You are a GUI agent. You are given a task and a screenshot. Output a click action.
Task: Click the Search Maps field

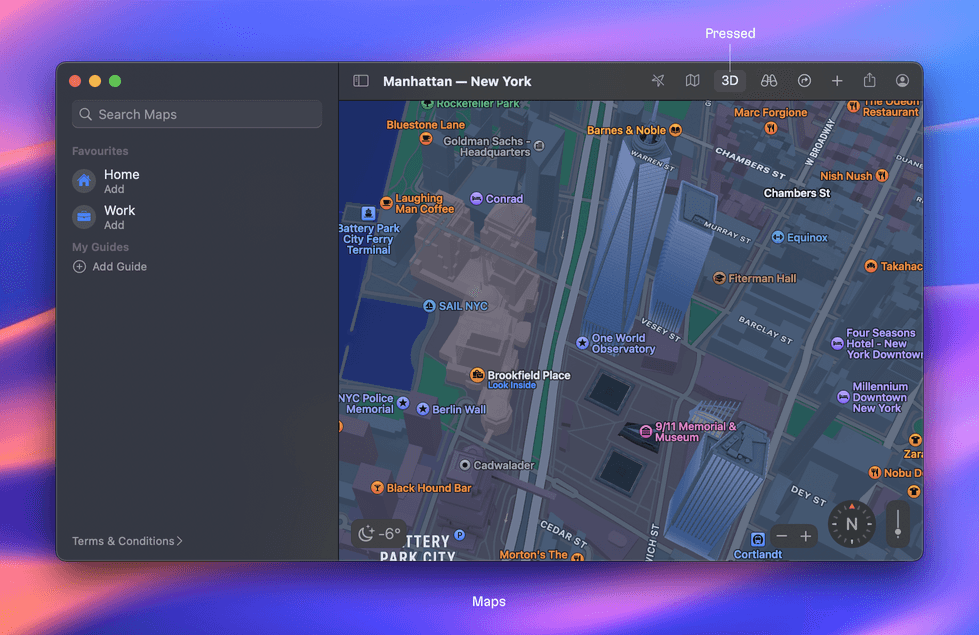click(x=197, y=114)
